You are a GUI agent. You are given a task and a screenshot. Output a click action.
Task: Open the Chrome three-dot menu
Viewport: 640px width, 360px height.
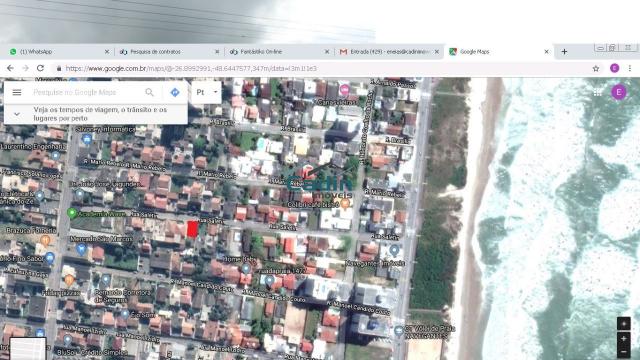pos(630,68)
